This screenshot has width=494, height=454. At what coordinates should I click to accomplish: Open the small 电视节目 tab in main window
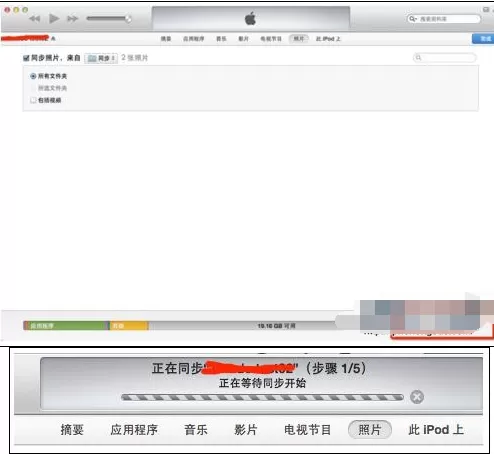(x=271, y=39)
